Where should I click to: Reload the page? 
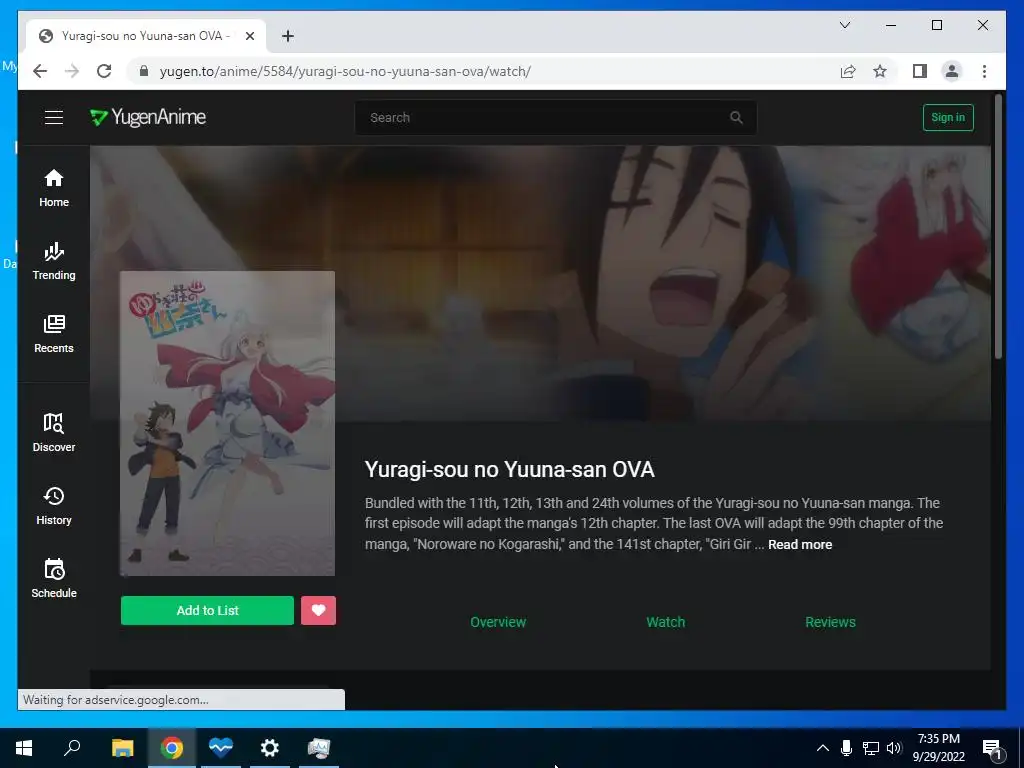[104, 71]
